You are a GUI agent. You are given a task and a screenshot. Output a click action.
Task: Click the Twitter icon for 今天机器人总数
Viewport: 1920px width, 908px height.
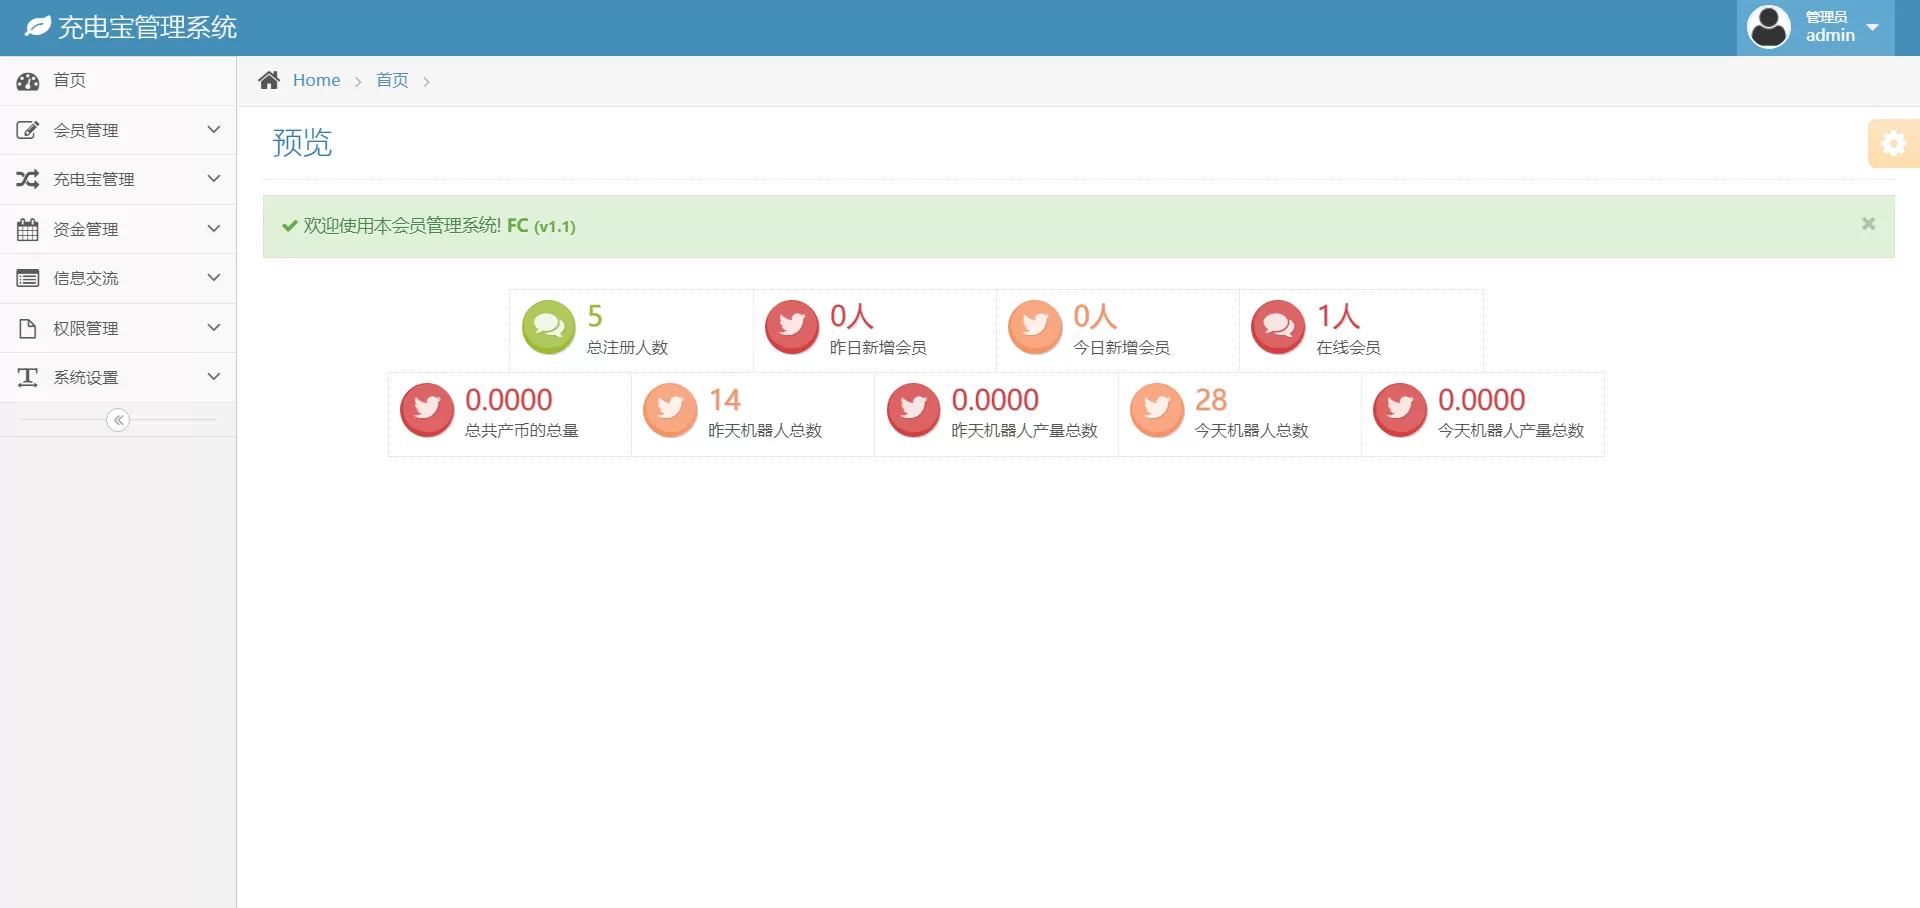tap(1157, 410)
